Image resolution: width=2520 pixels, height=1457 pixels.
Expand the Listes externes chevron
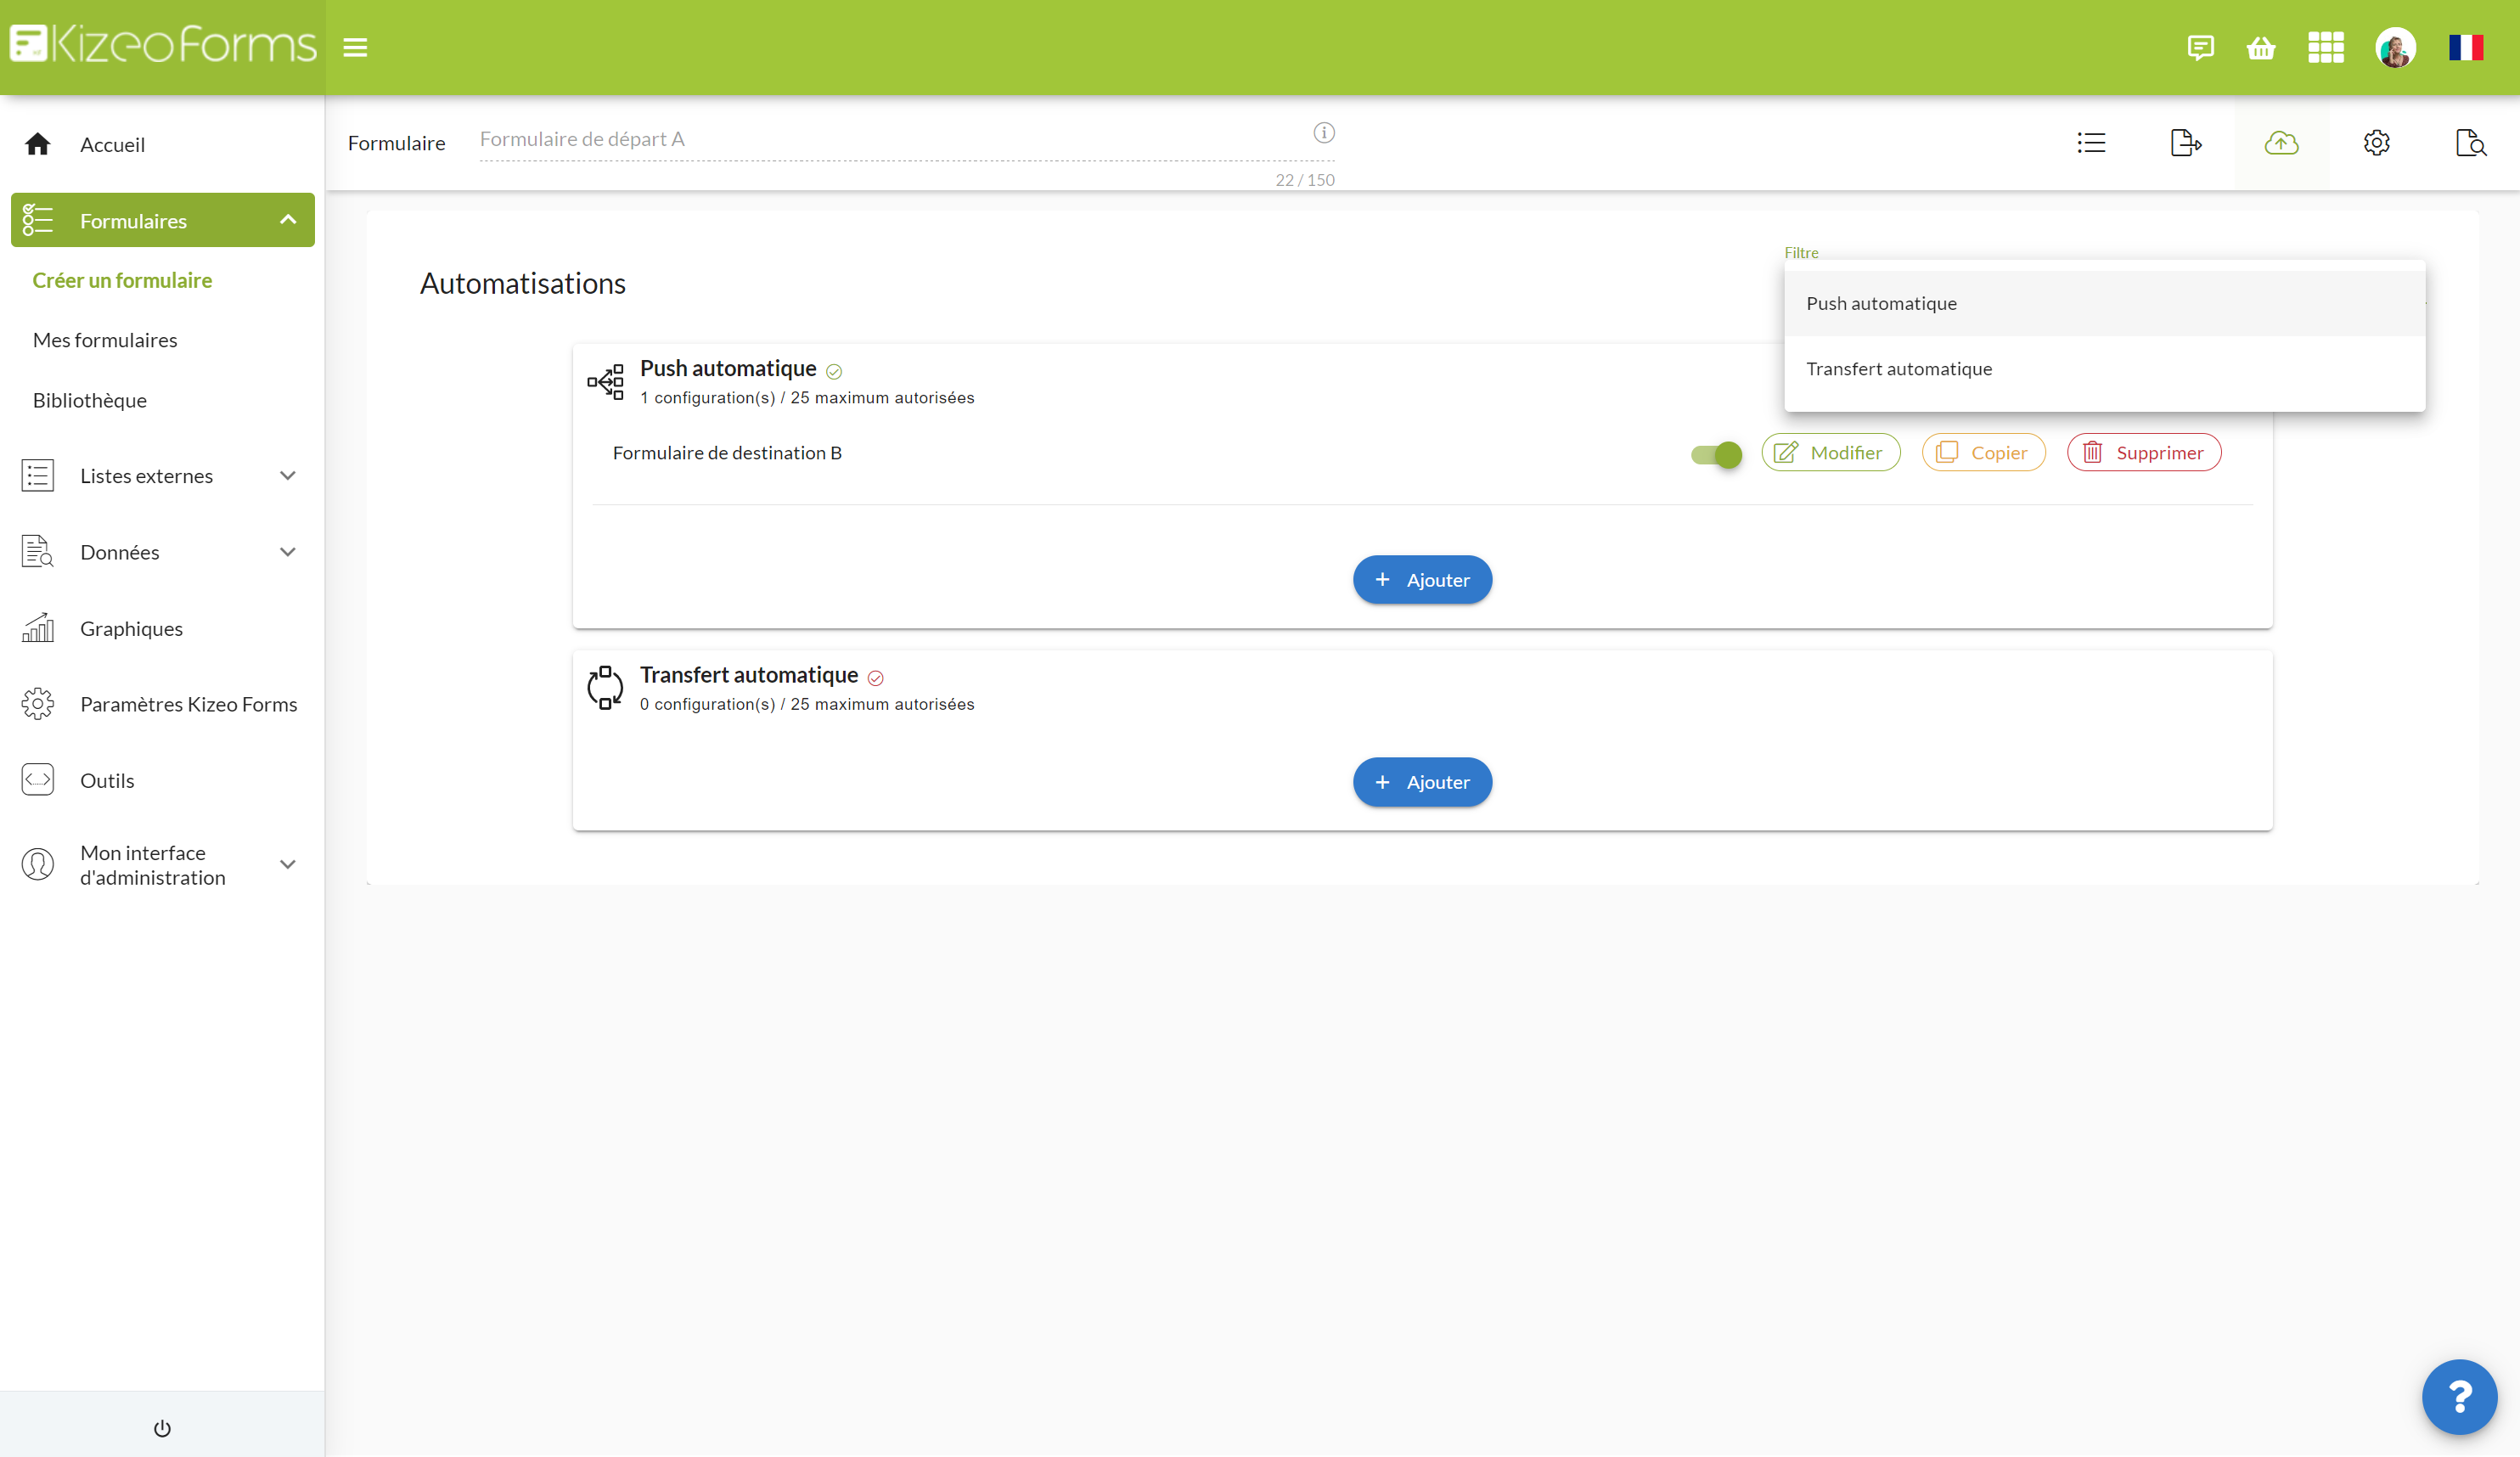tap(288, 475)
